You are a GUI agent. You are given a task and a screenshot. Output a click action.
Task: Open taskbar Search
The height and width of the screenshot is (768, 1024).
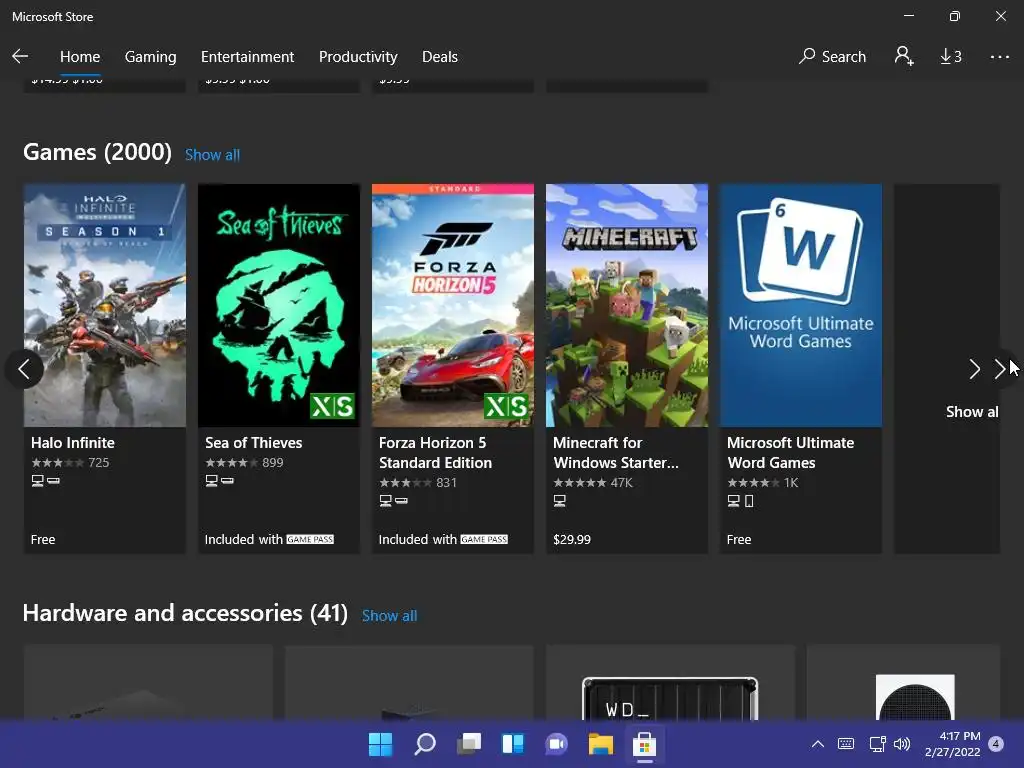tap(424, 744)
